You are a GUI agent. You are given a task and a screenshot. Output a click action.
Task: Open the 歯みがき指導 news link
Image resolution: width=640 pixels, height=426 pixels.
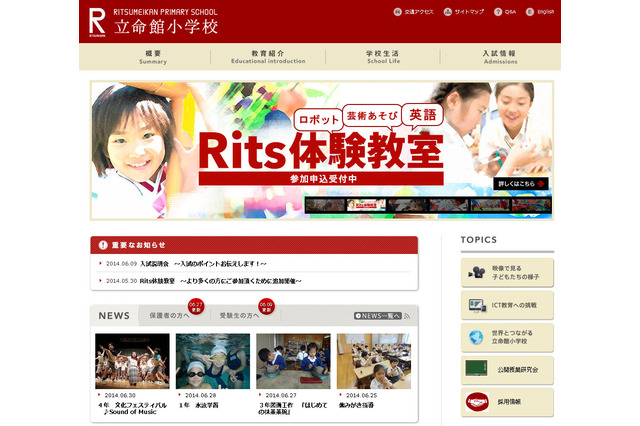(x=356, y=405)
